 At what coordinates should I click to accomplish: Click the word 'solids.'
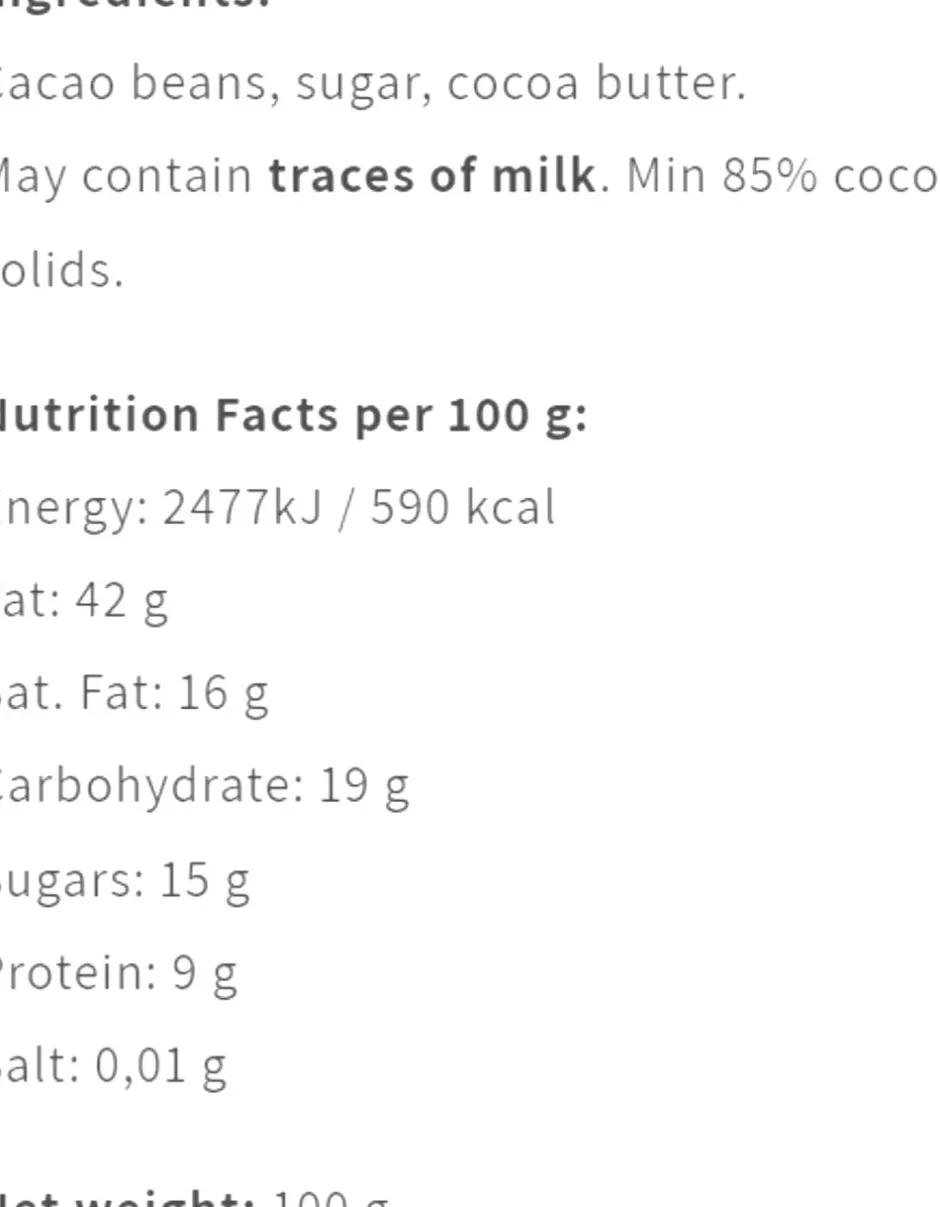coord(60,270)
